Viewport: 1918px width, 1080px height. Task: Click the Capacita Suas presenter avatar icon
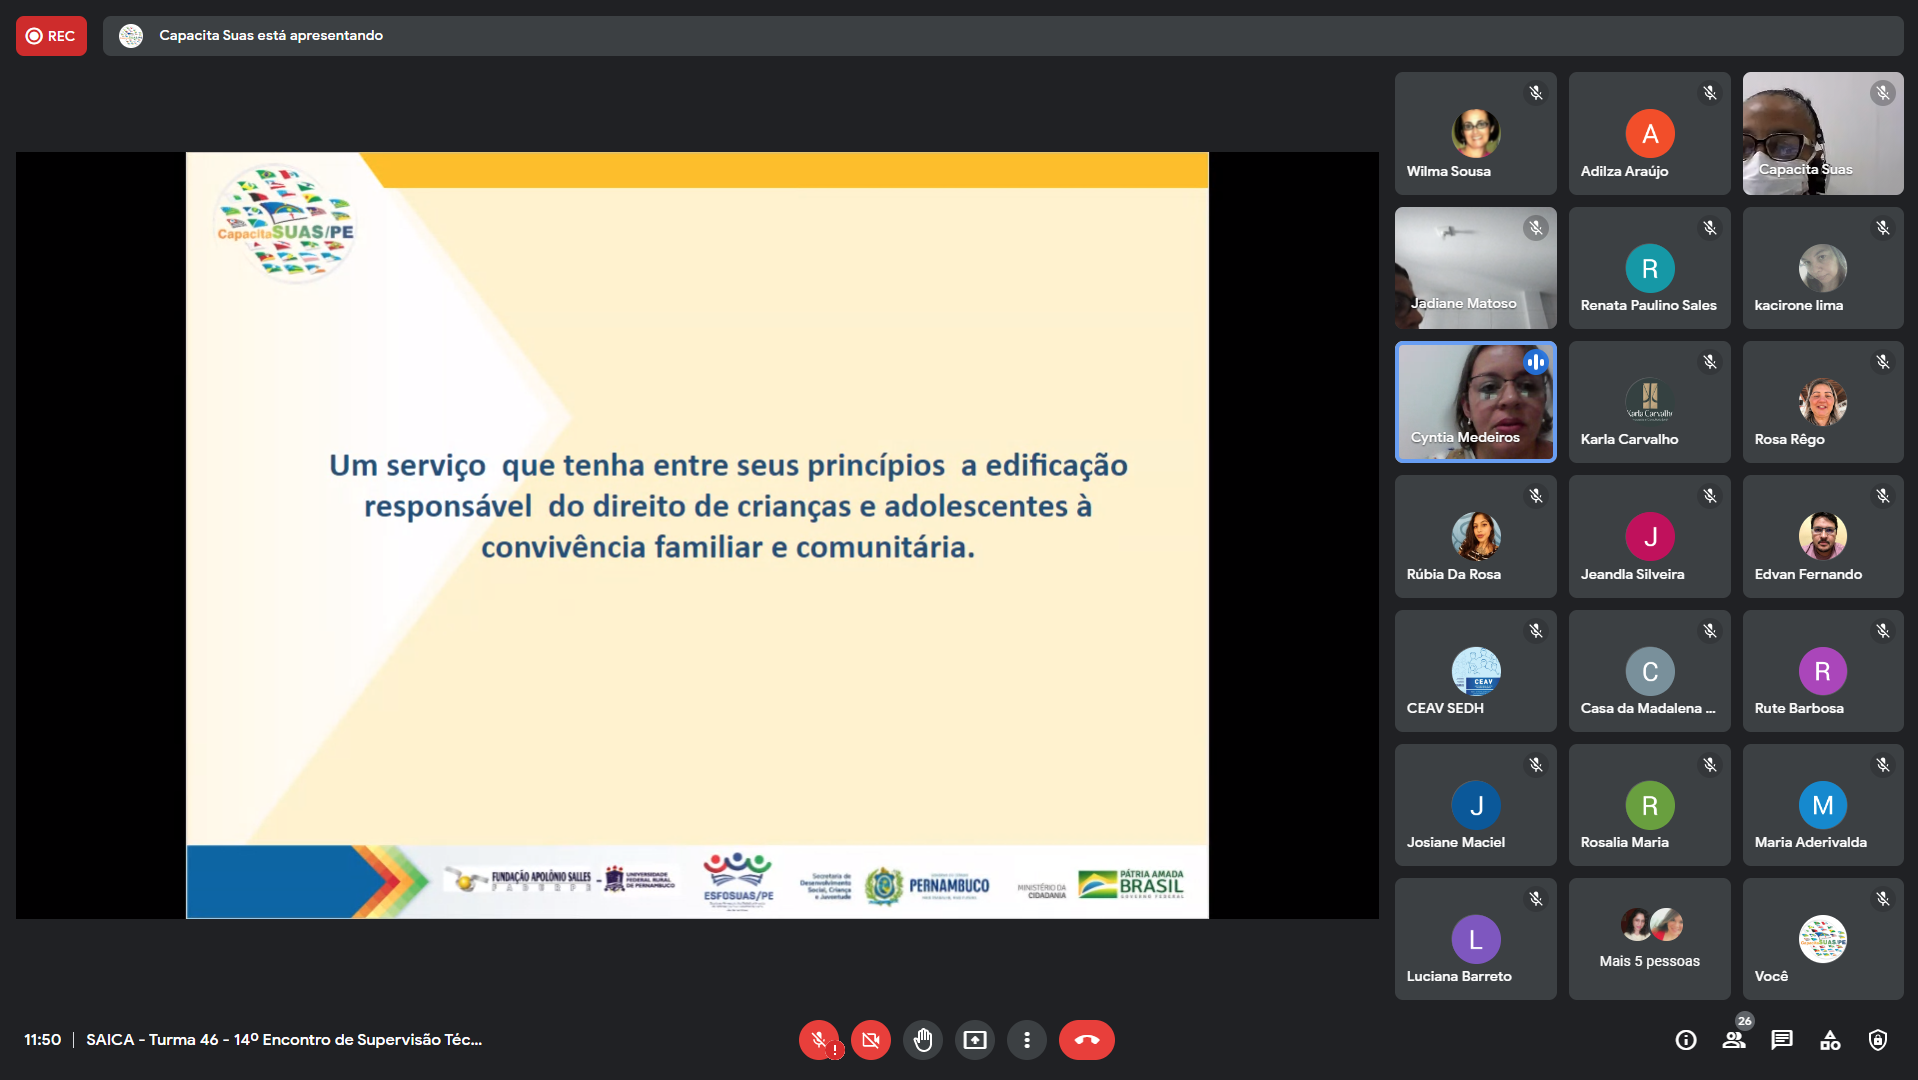point(131,36)
